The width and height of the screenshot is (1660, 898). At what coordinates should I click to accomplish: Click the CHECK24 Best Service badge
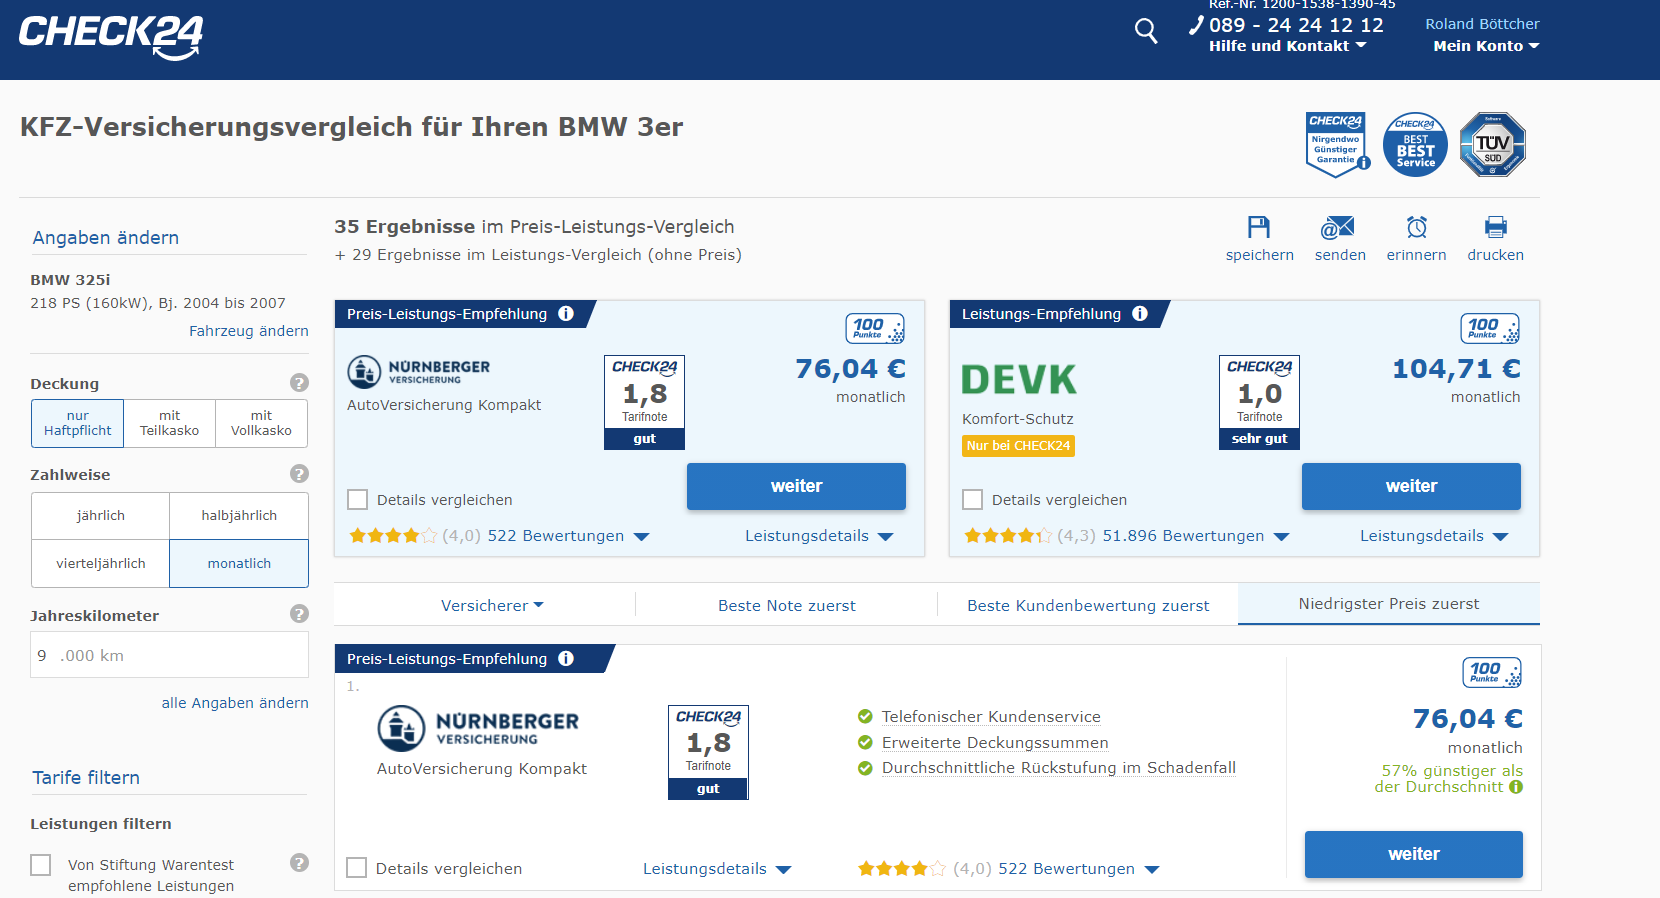coord(1415,145)
